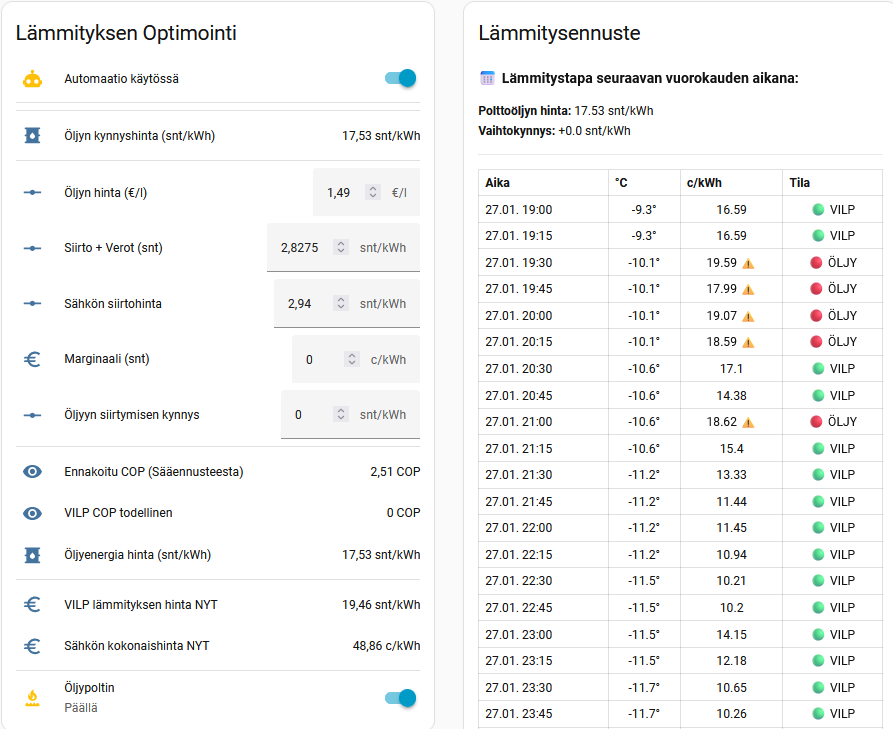
Task: Click the euro icon next to Marginaali
Action: pyautogui.click(x=32, y=359)
